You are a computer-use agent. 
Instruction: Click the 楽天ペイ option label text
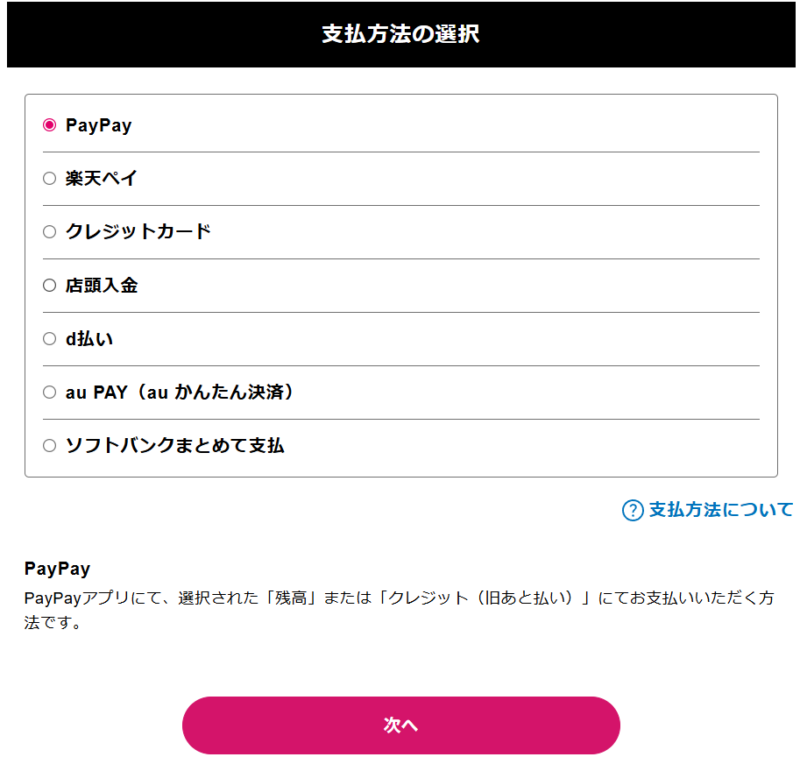point(101,179)
